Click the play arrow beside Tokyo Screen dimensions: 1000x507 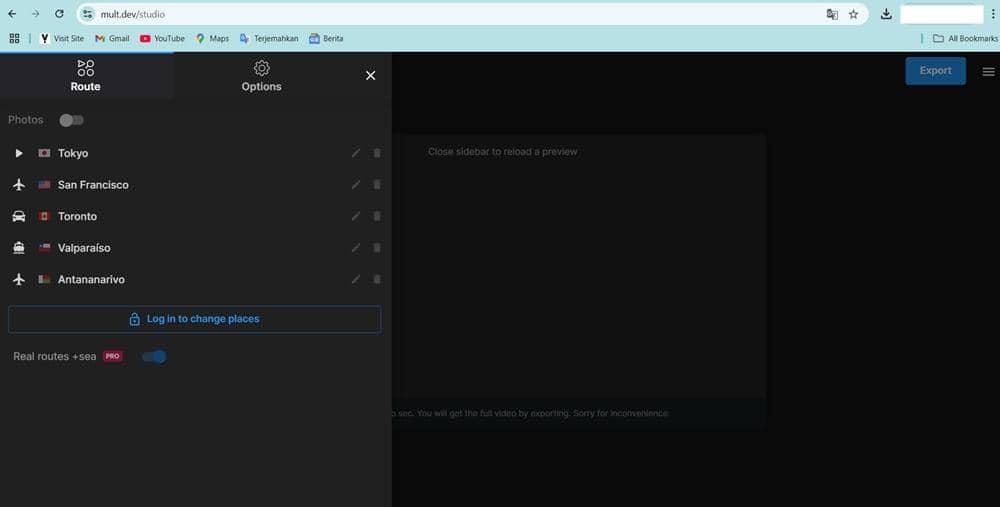(18, 153)
